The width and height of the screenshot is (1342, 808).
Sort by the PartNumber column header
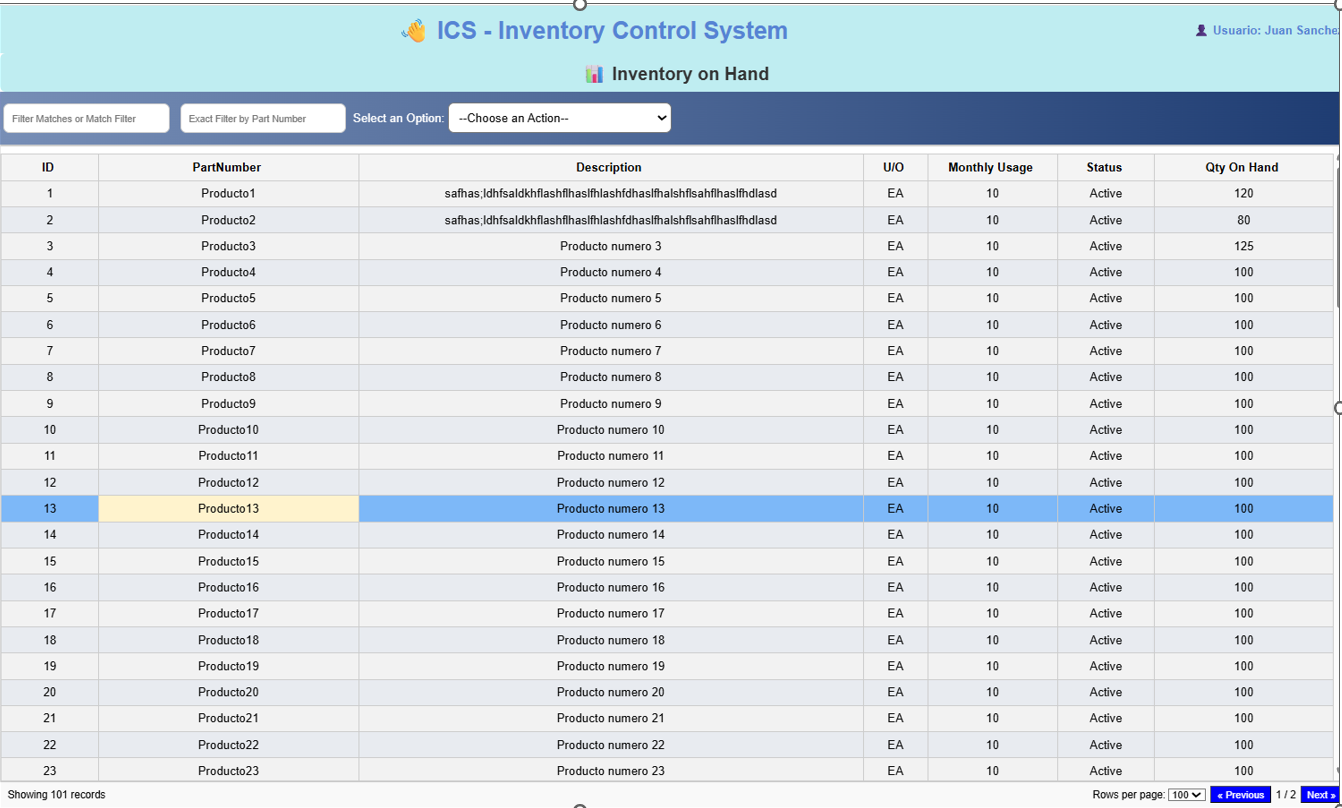click(227, 167)
